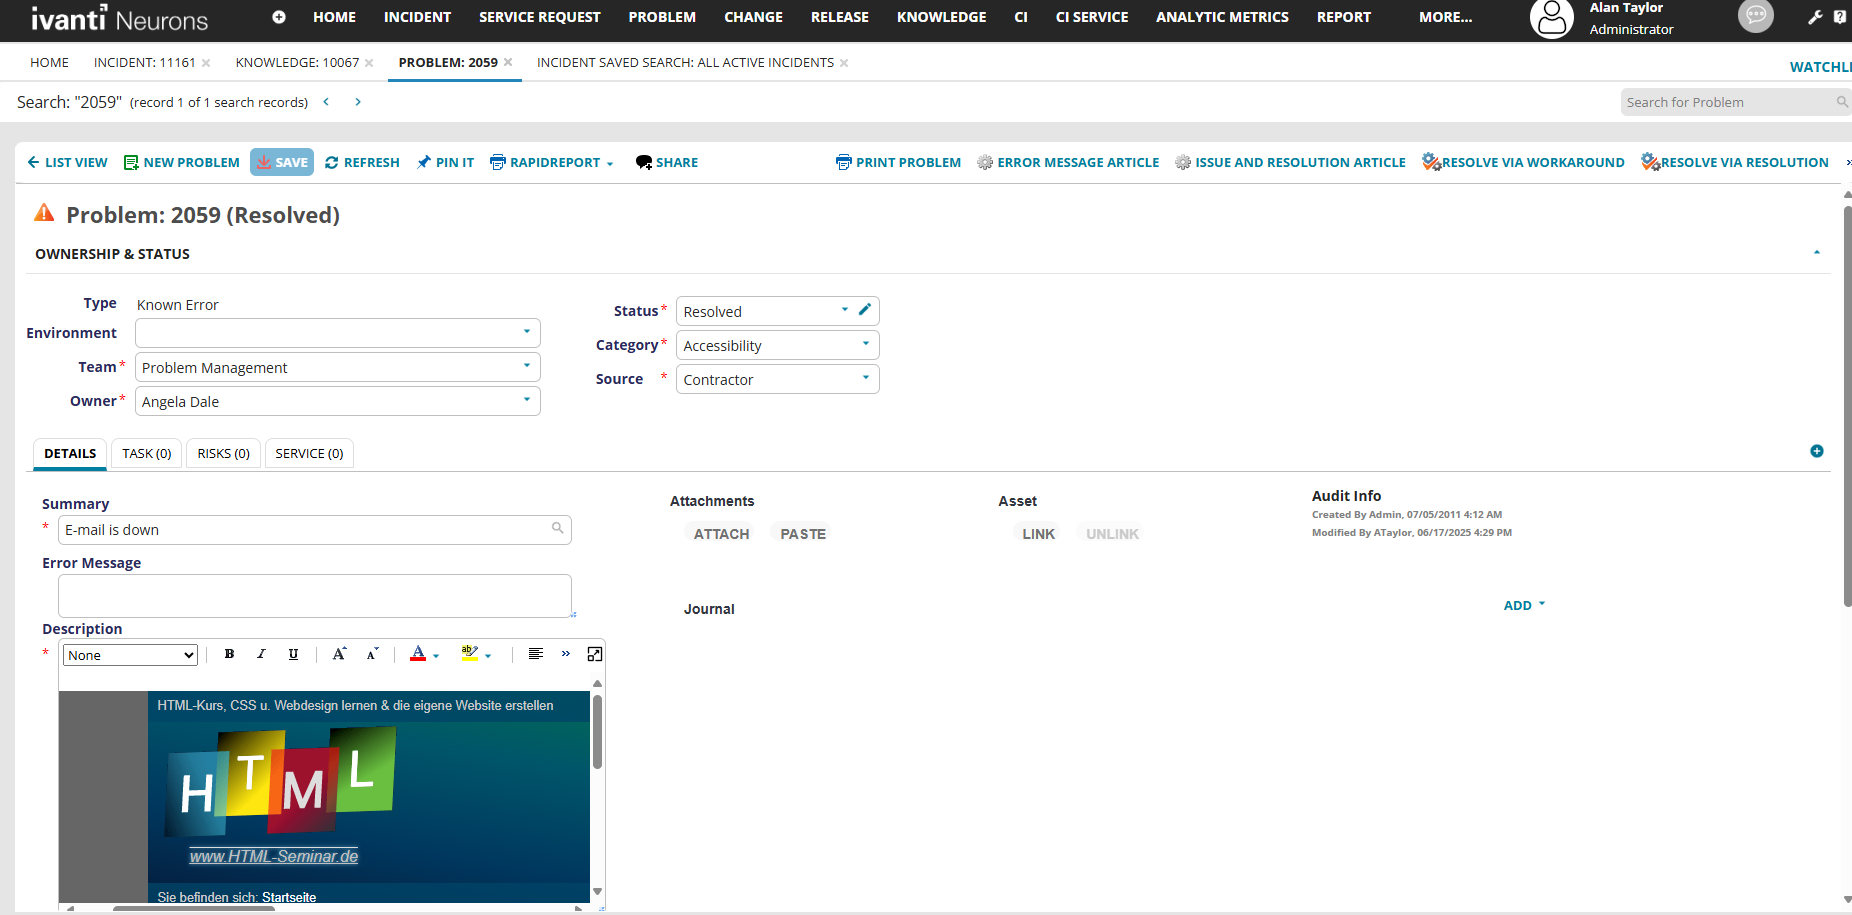Click the Share speech bubble icon
This screenshot has height=915, width=1852.
pos(644,162)
